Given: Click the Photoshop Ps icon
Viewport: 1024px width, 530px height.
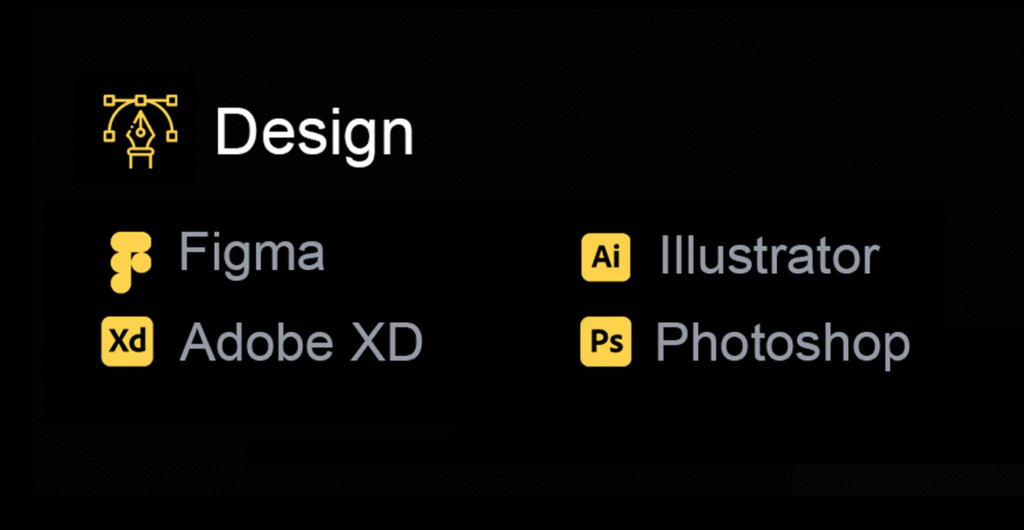Looking at the screenshot, I should pyautogui.click(x=606, y=342).
